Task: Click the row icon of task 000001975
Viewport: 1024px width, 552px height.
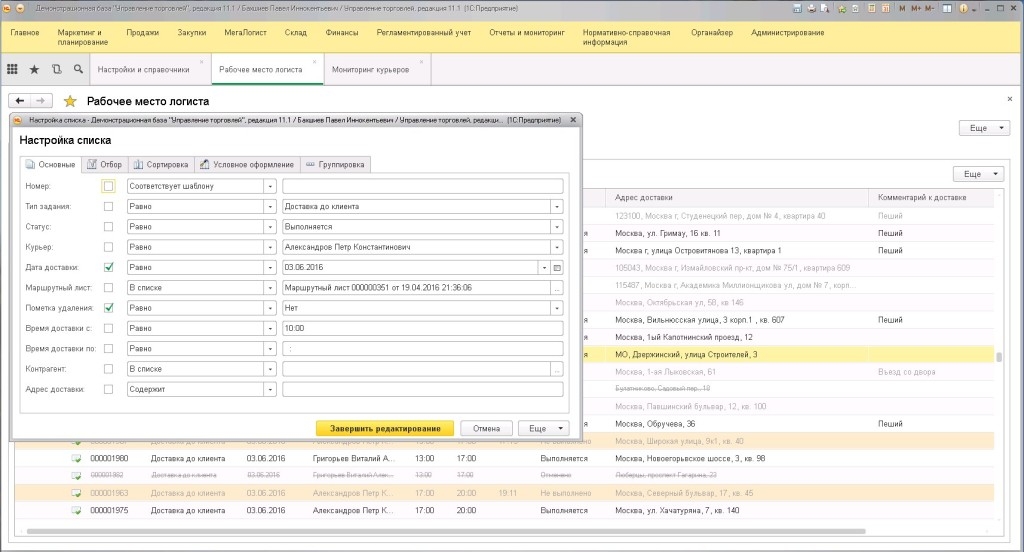Action: pyautogui.click(x=76, y=511)
